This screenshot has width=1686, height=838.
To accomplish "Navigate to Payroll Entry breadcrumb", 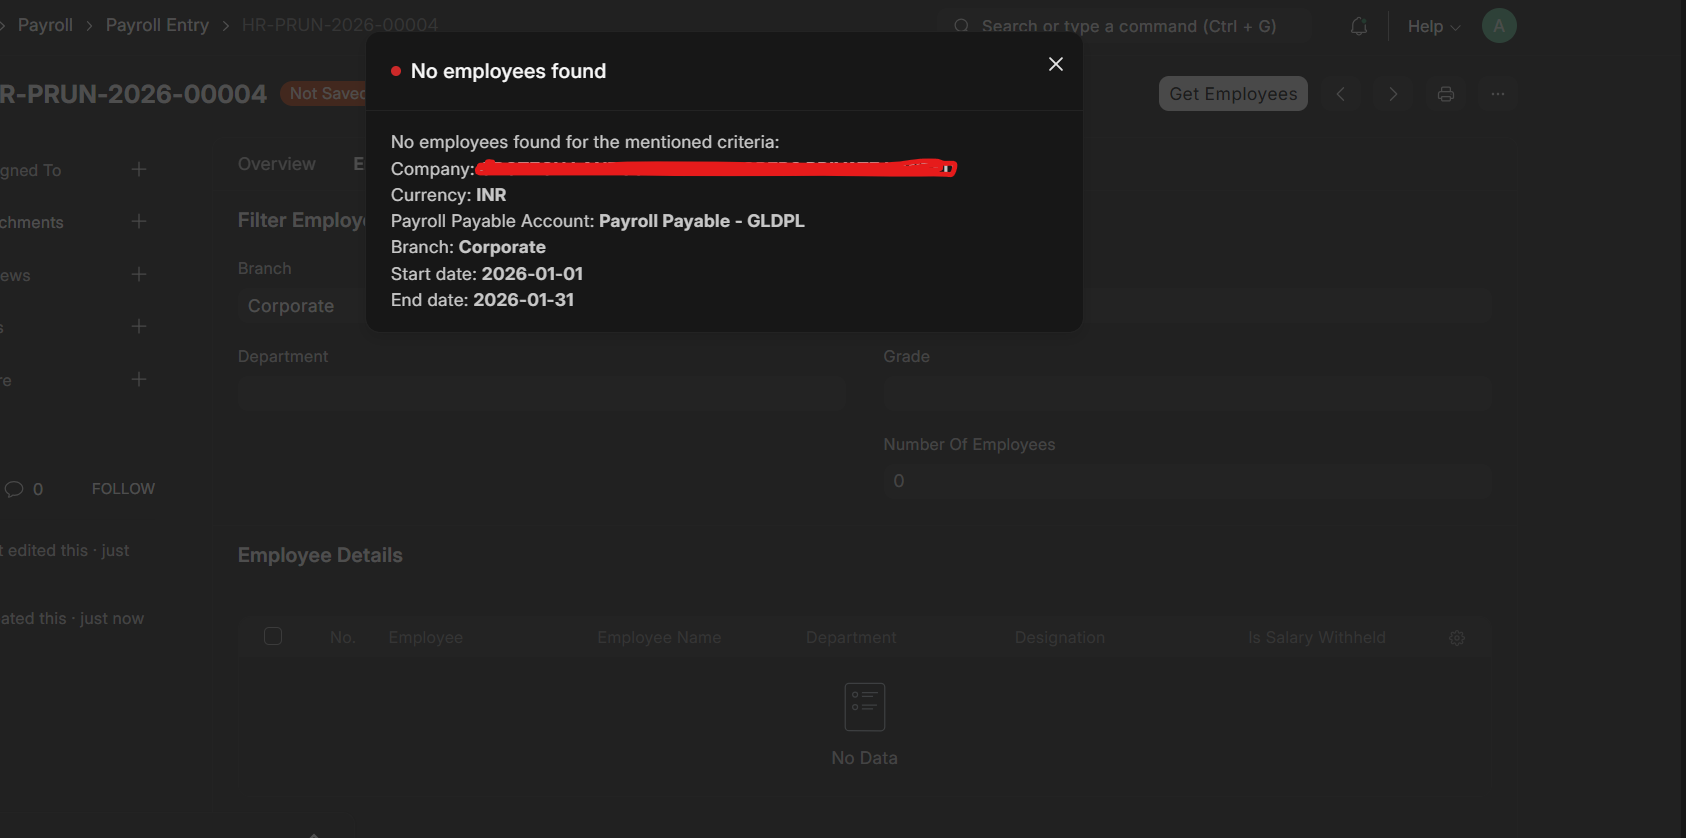I will pyautogui.click(x=157, y=25).
